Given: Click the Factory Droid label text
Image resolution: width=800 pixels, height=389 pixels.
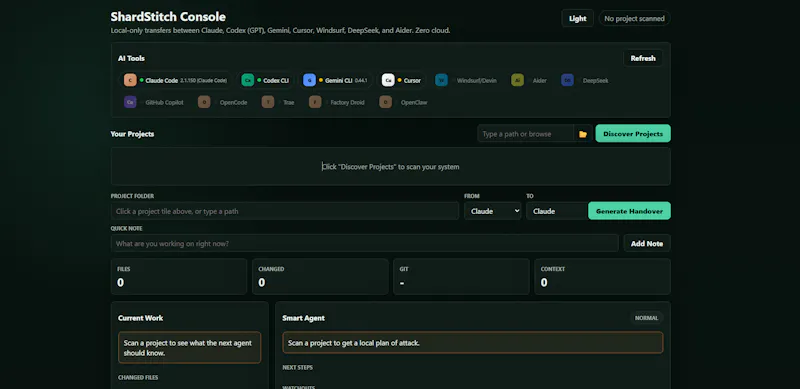Looking at the screenshot, I should click(347, 103).
